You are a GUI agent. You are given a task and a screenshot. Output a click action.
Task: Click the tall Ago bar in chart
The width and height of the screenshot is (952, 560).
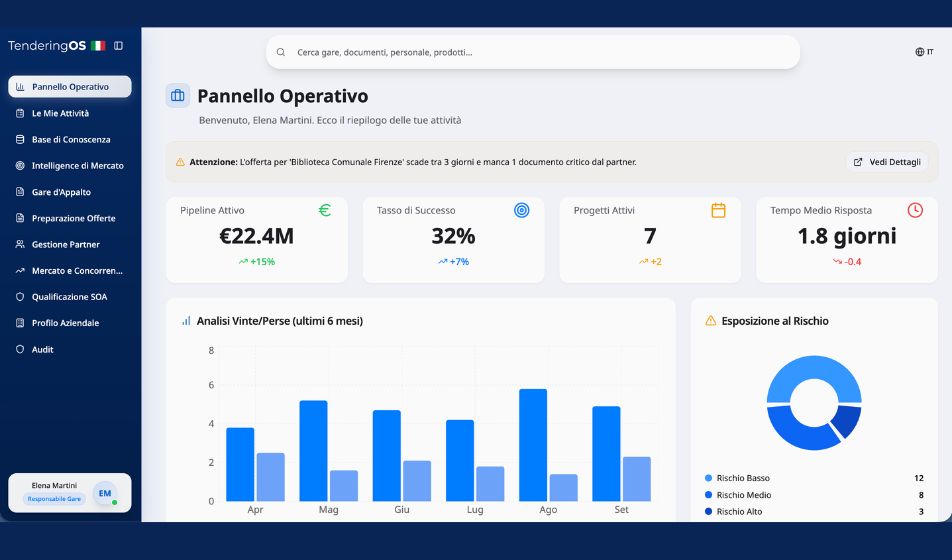click(533, 444)
